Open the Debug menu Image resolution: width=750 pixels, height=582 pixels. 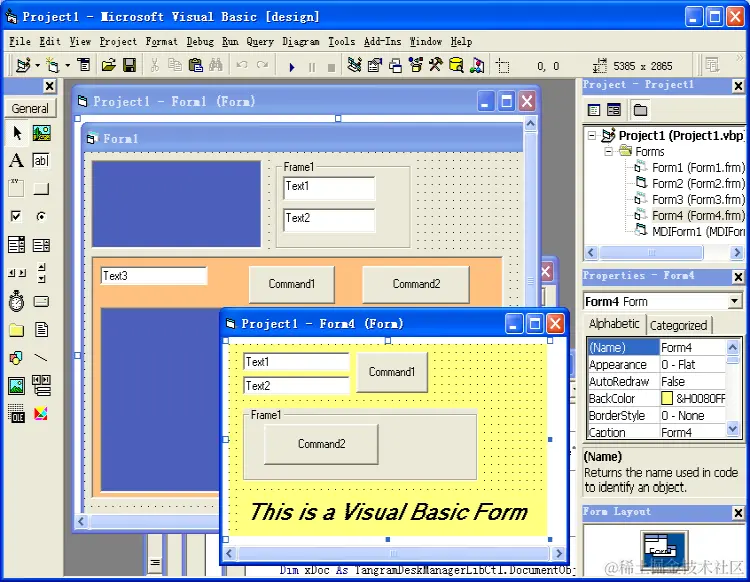pyautogui.click(x=200, y=42)
